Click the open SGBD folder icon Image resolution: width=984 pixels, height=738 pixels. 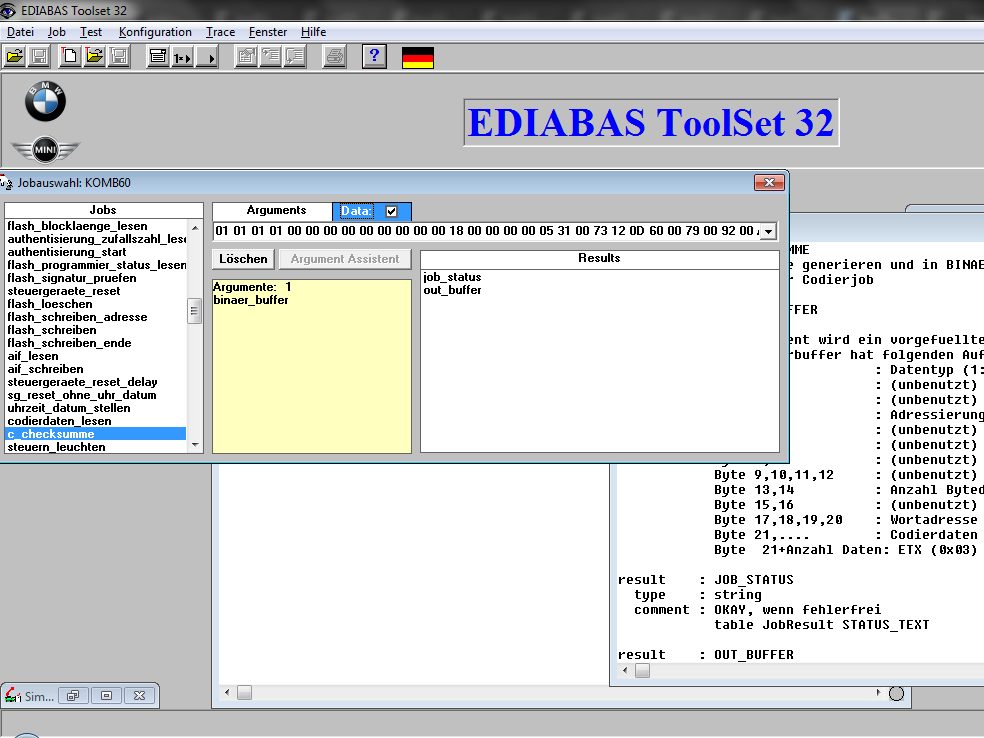click(14, 56)
